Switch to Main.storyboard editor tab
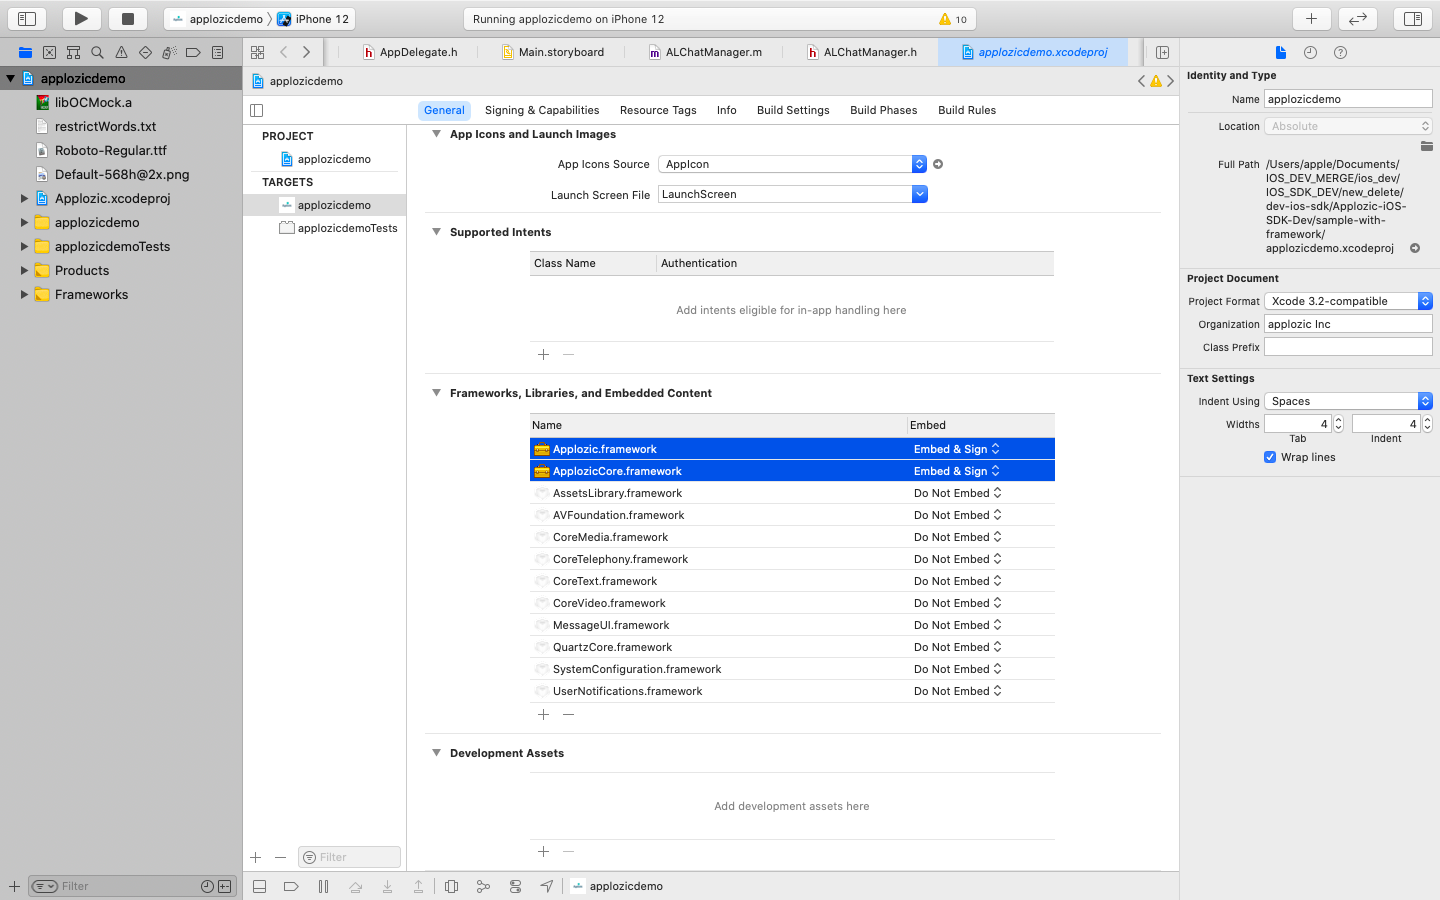Image resolution: width=1440 pixels, height=900 pixels. [552, 52]
